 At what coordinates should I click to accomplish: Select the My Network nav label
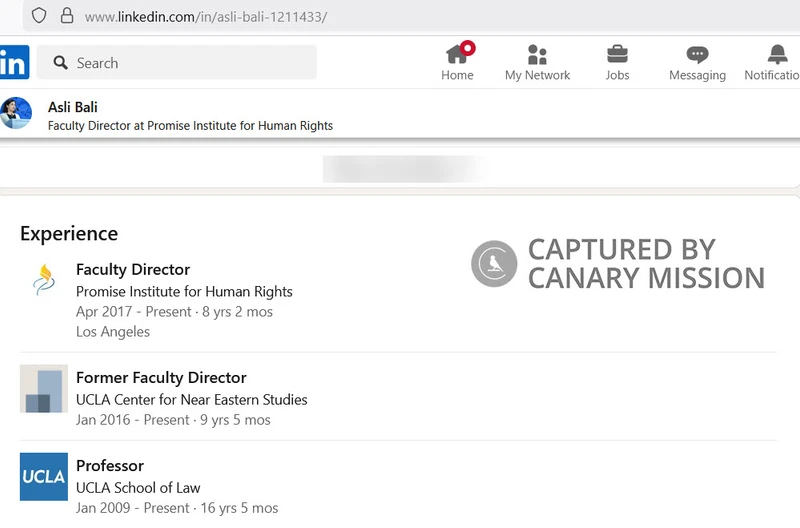point(537,75)
